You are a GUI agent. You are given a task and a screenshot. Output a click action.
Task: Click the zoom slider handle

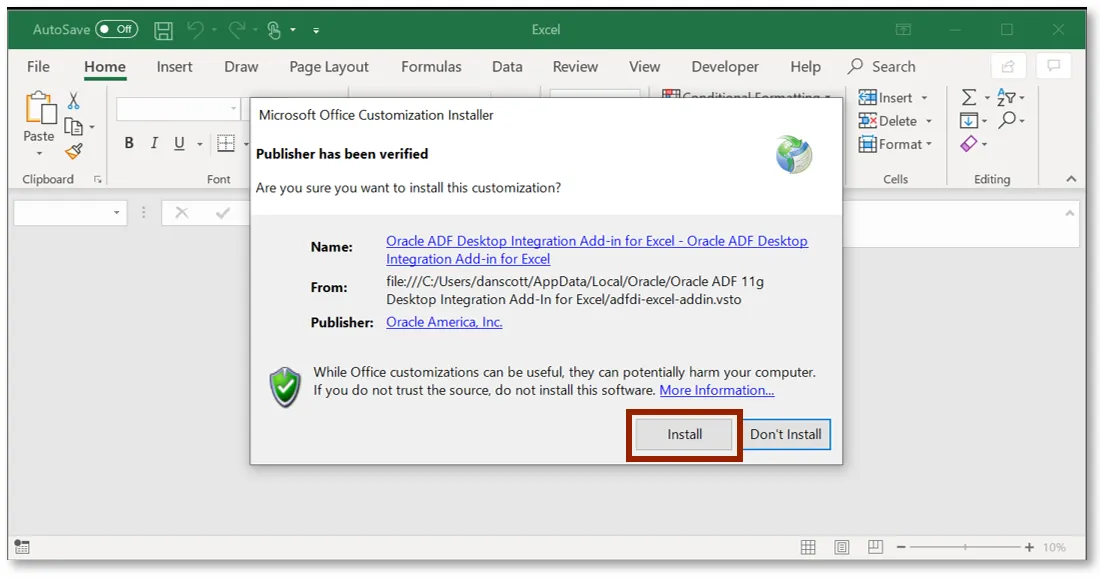pos(965,547)
